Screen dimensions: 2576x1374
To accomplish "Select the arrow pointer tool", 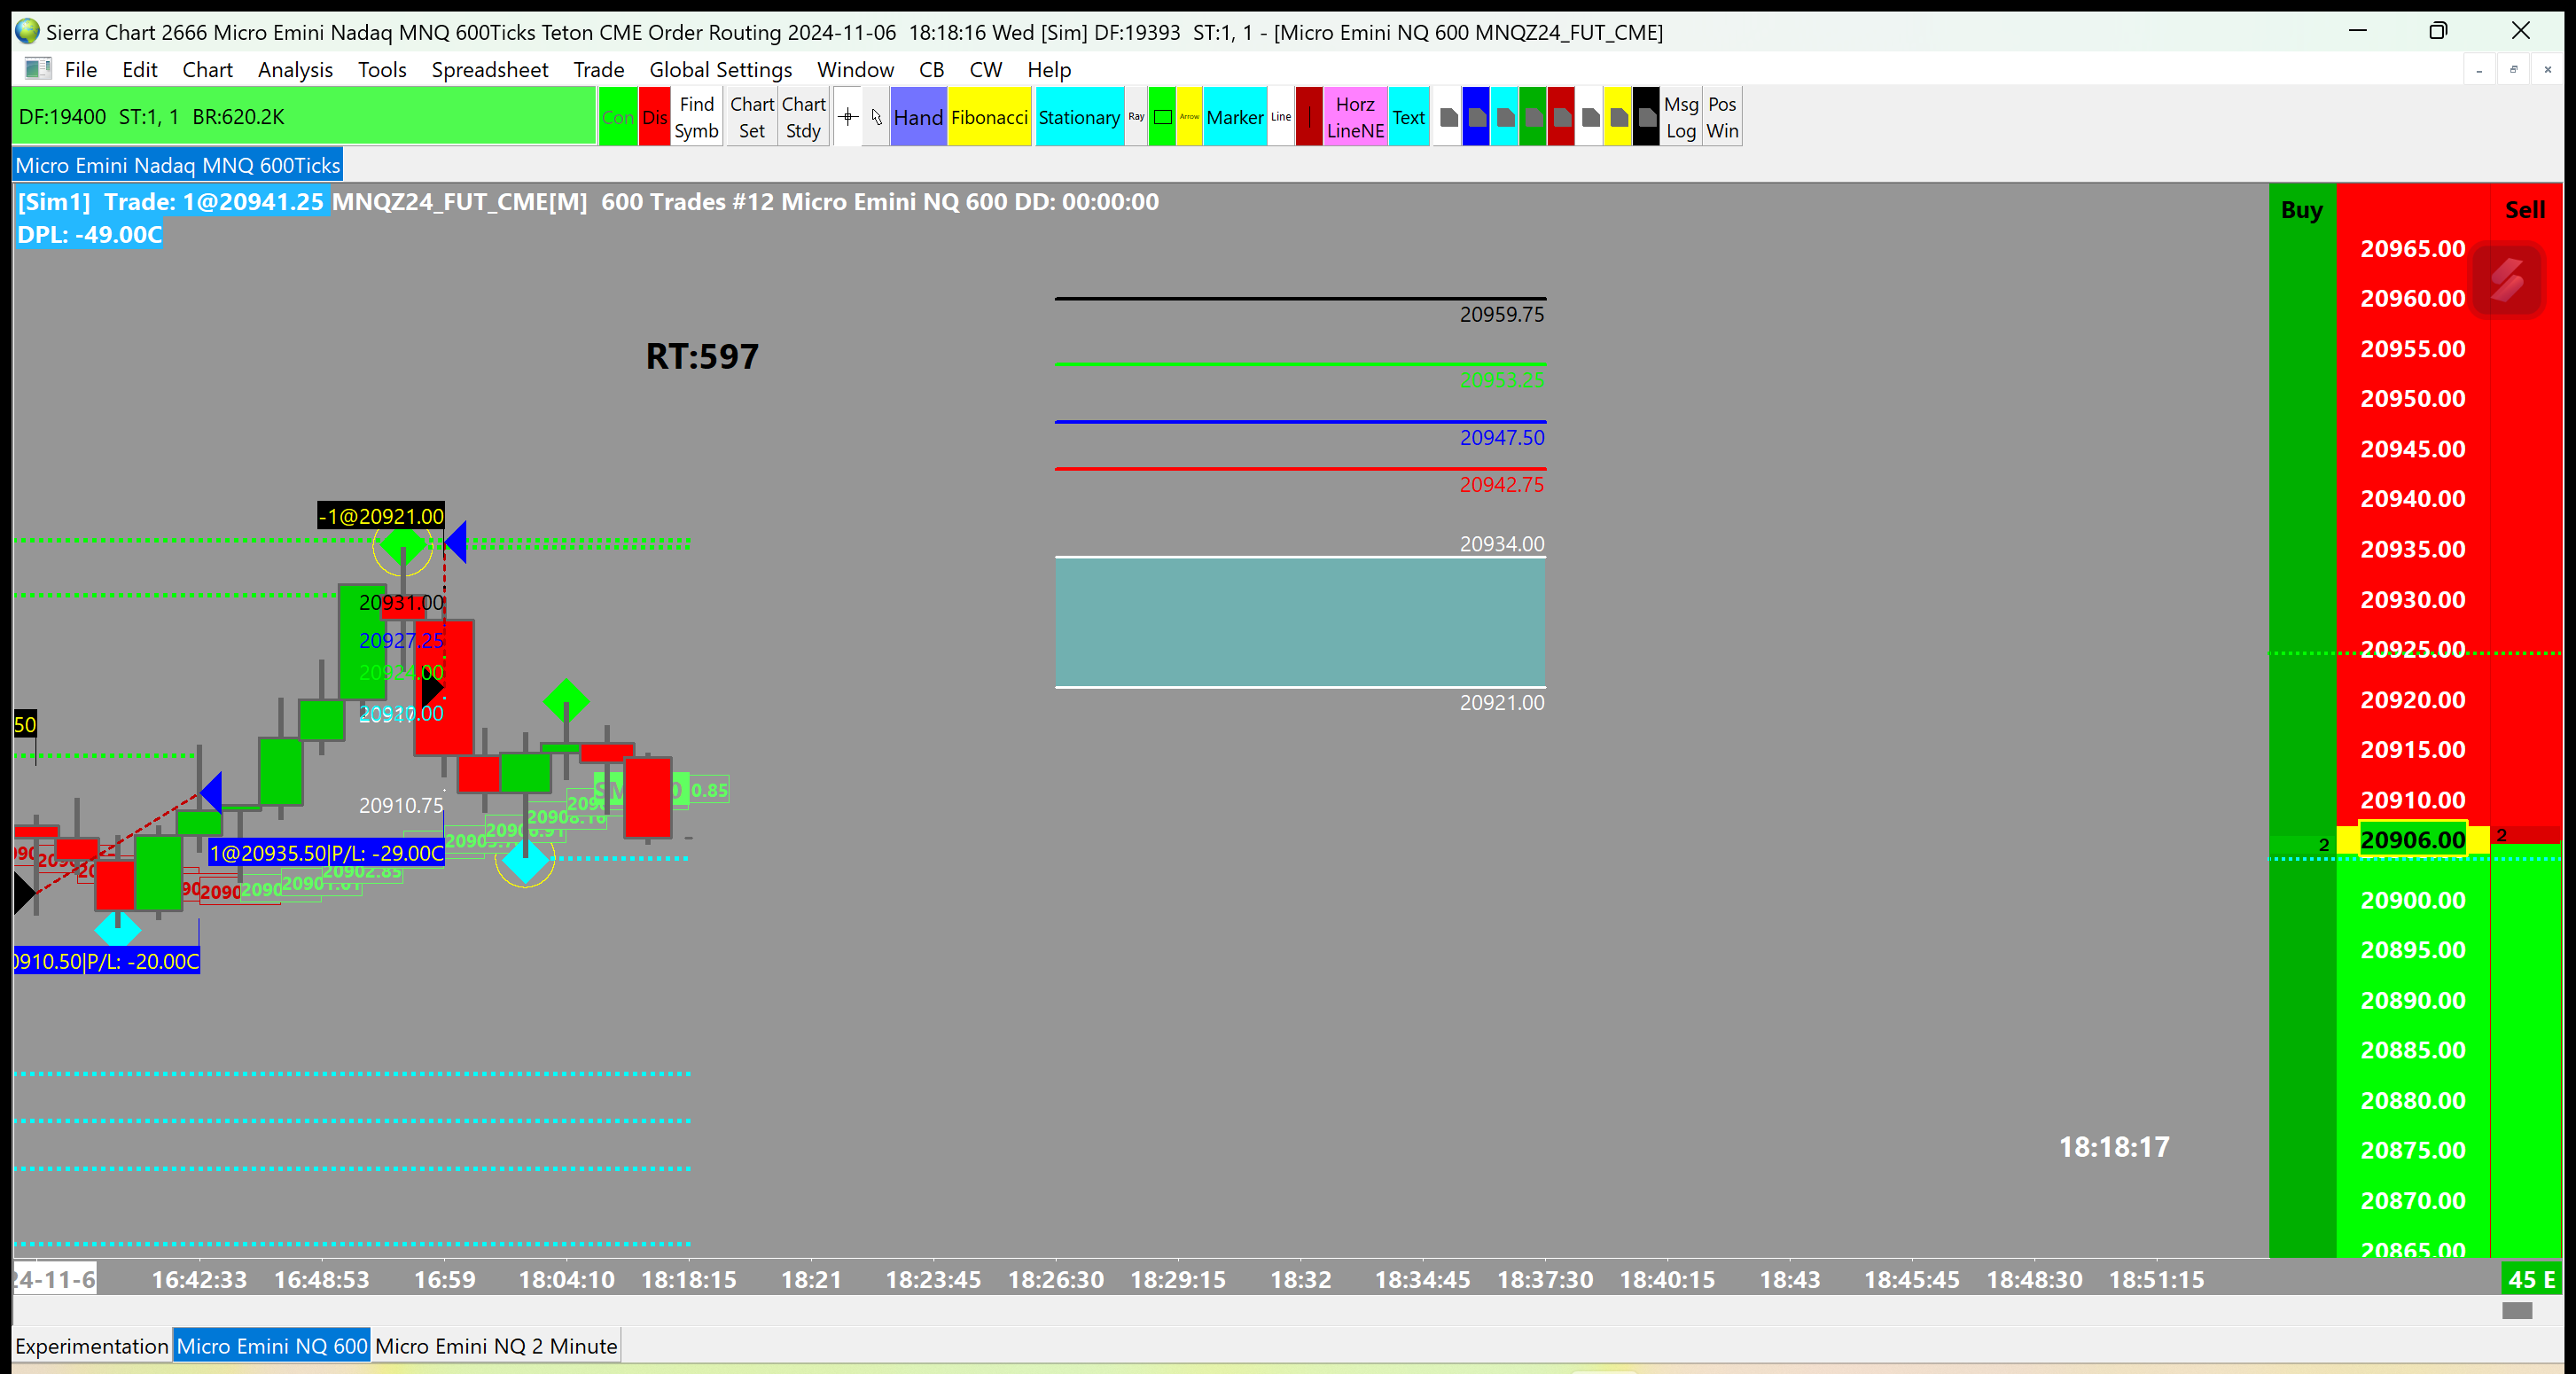I will 876,117.
